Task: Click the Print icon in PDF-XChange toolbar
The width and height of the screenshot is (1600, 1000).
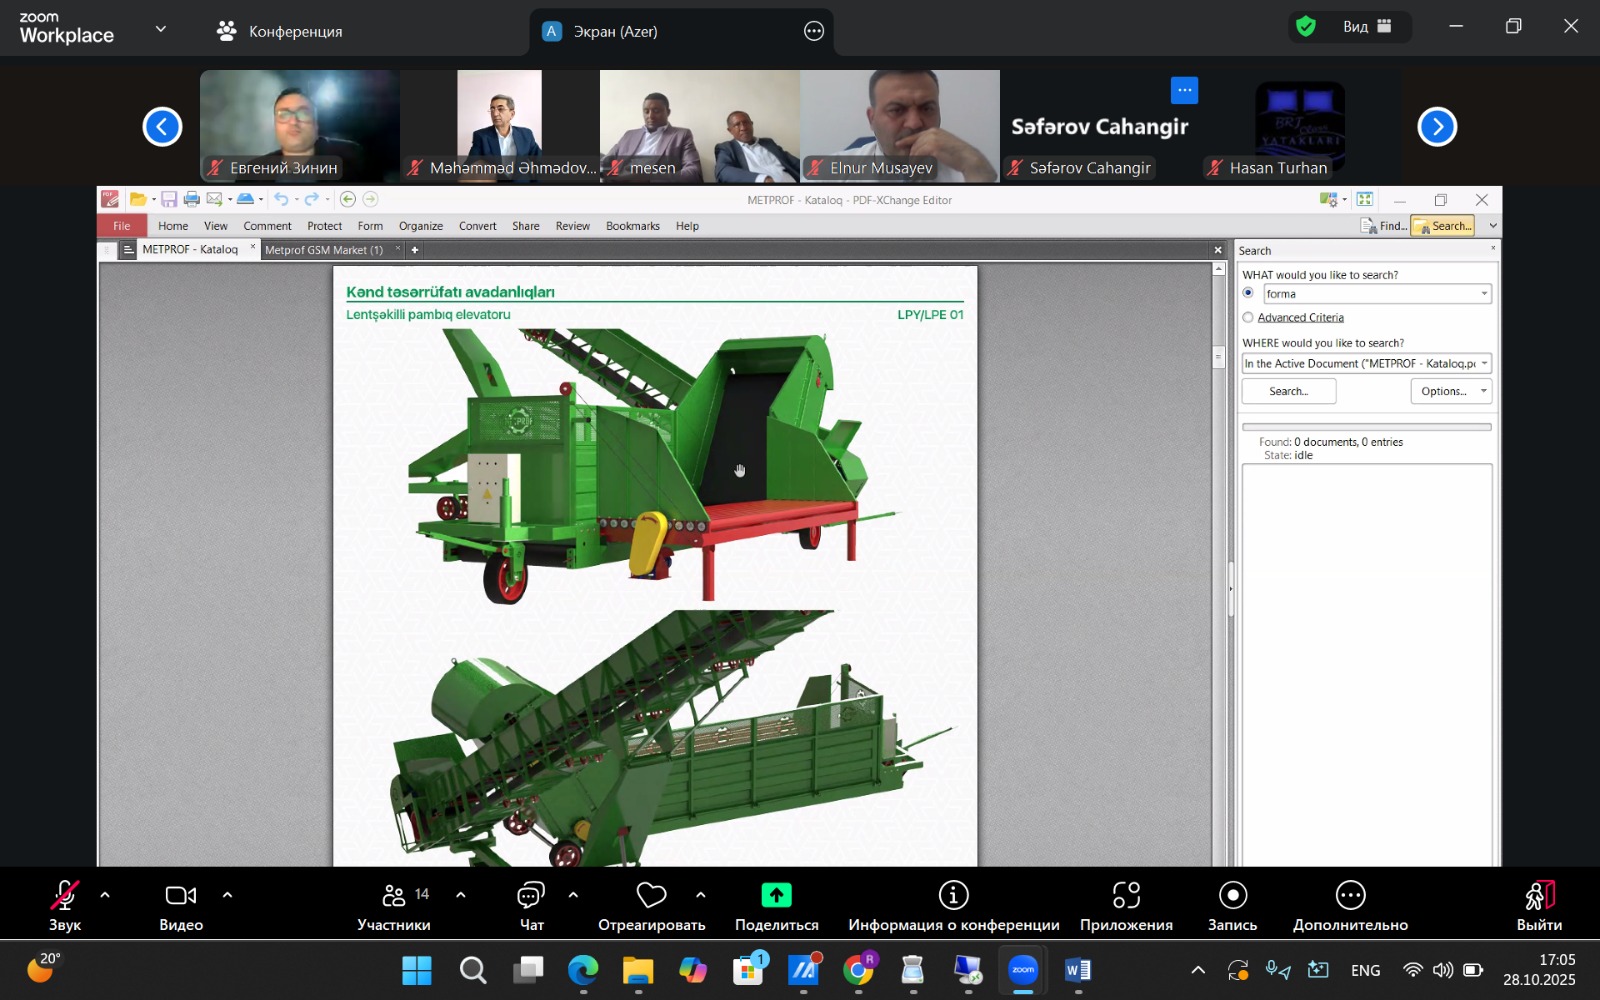Action: pyautogui.click(x=192, y=199)
